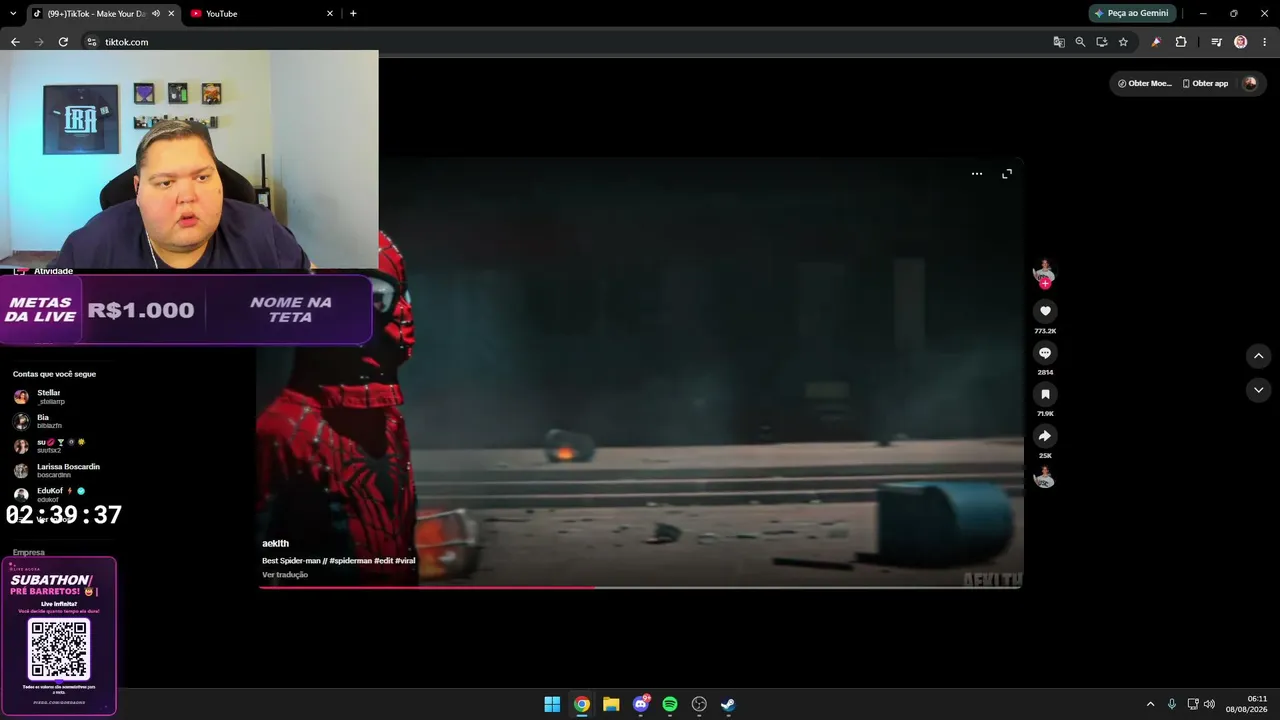Open the Chrome three-dot menu
1280x720 pixels.
1264,42
